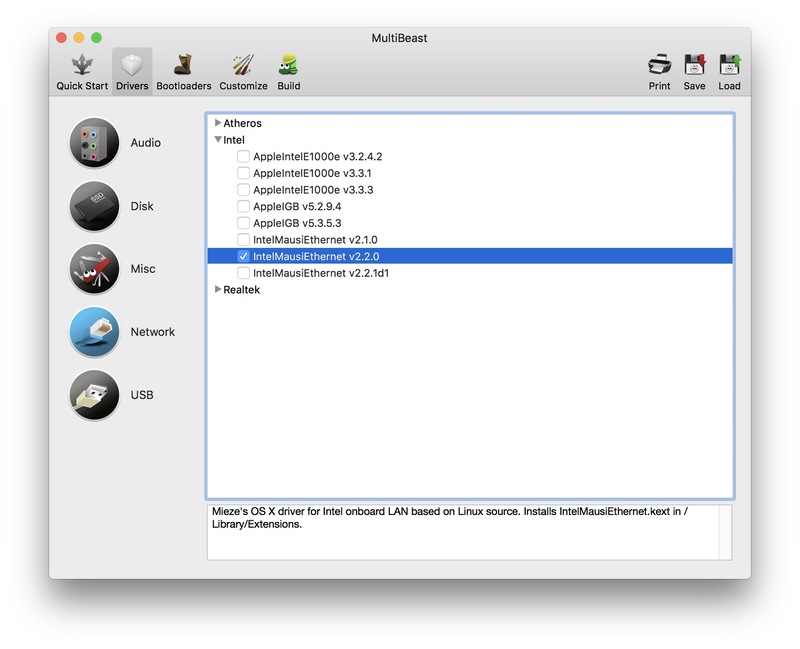Enable AppleIntelE1000e v3.3.1 checkbox
The image size is (800, 649).
[243, 173]
